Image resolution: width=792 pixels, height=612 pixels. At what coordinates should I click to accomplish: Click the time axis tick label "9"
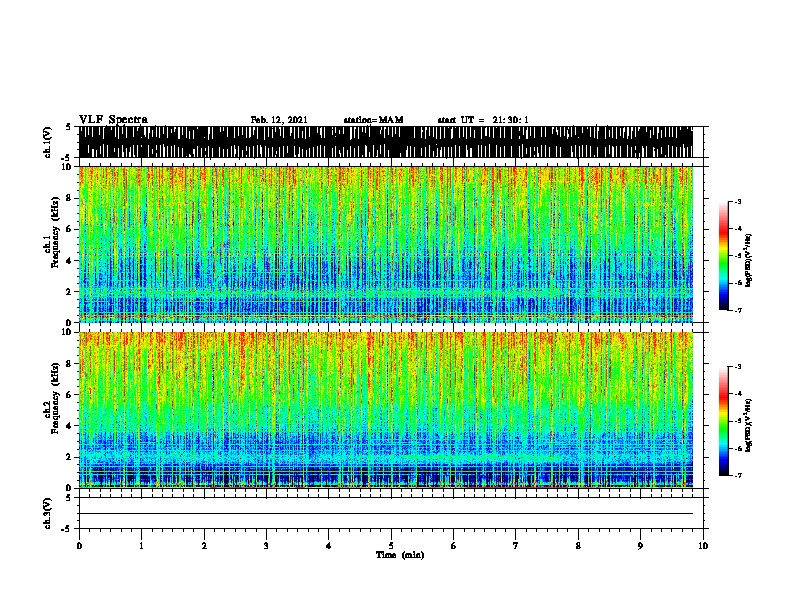(640, 546)
